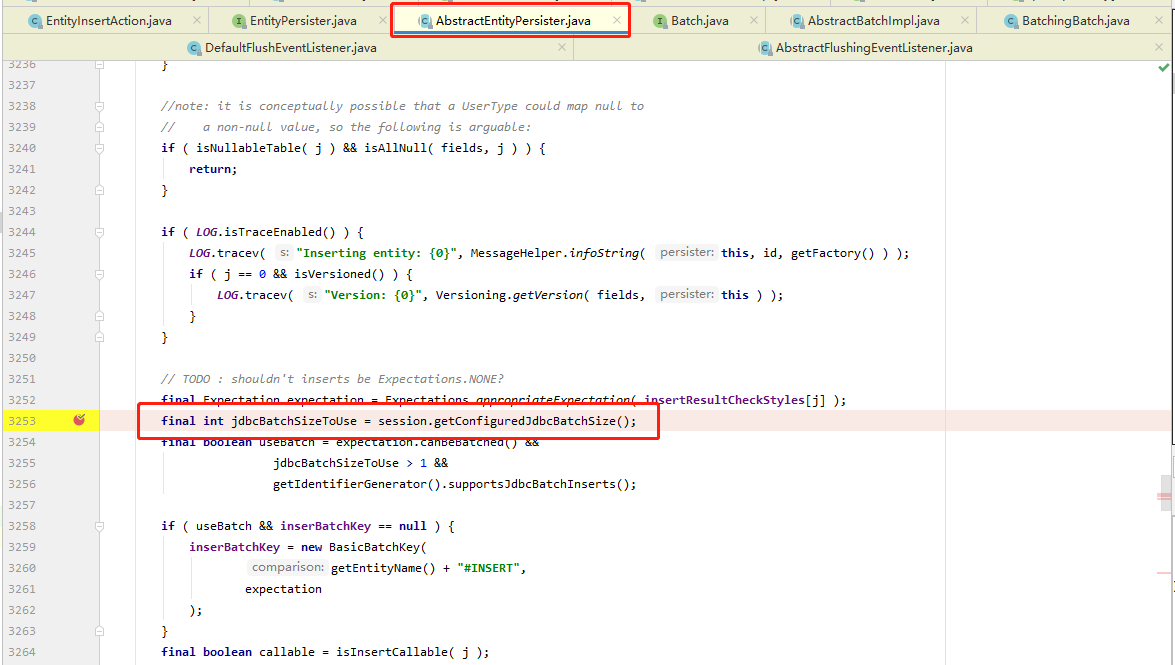The width and height of the screenshot is (1175, 665).
Task: Close the Batch.java tab
Action: (754, 20)
